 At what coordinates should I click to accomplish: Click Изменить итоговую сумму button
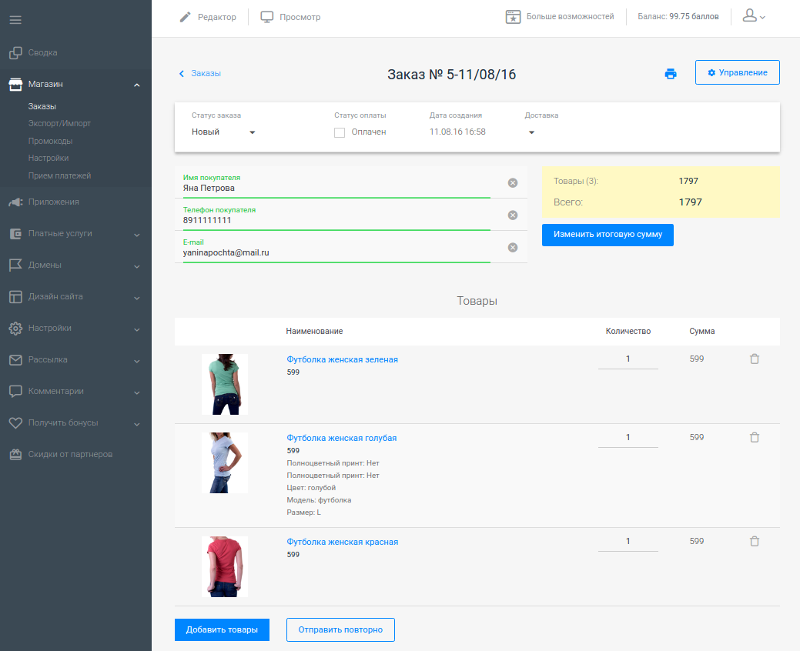tap(608, 235)
